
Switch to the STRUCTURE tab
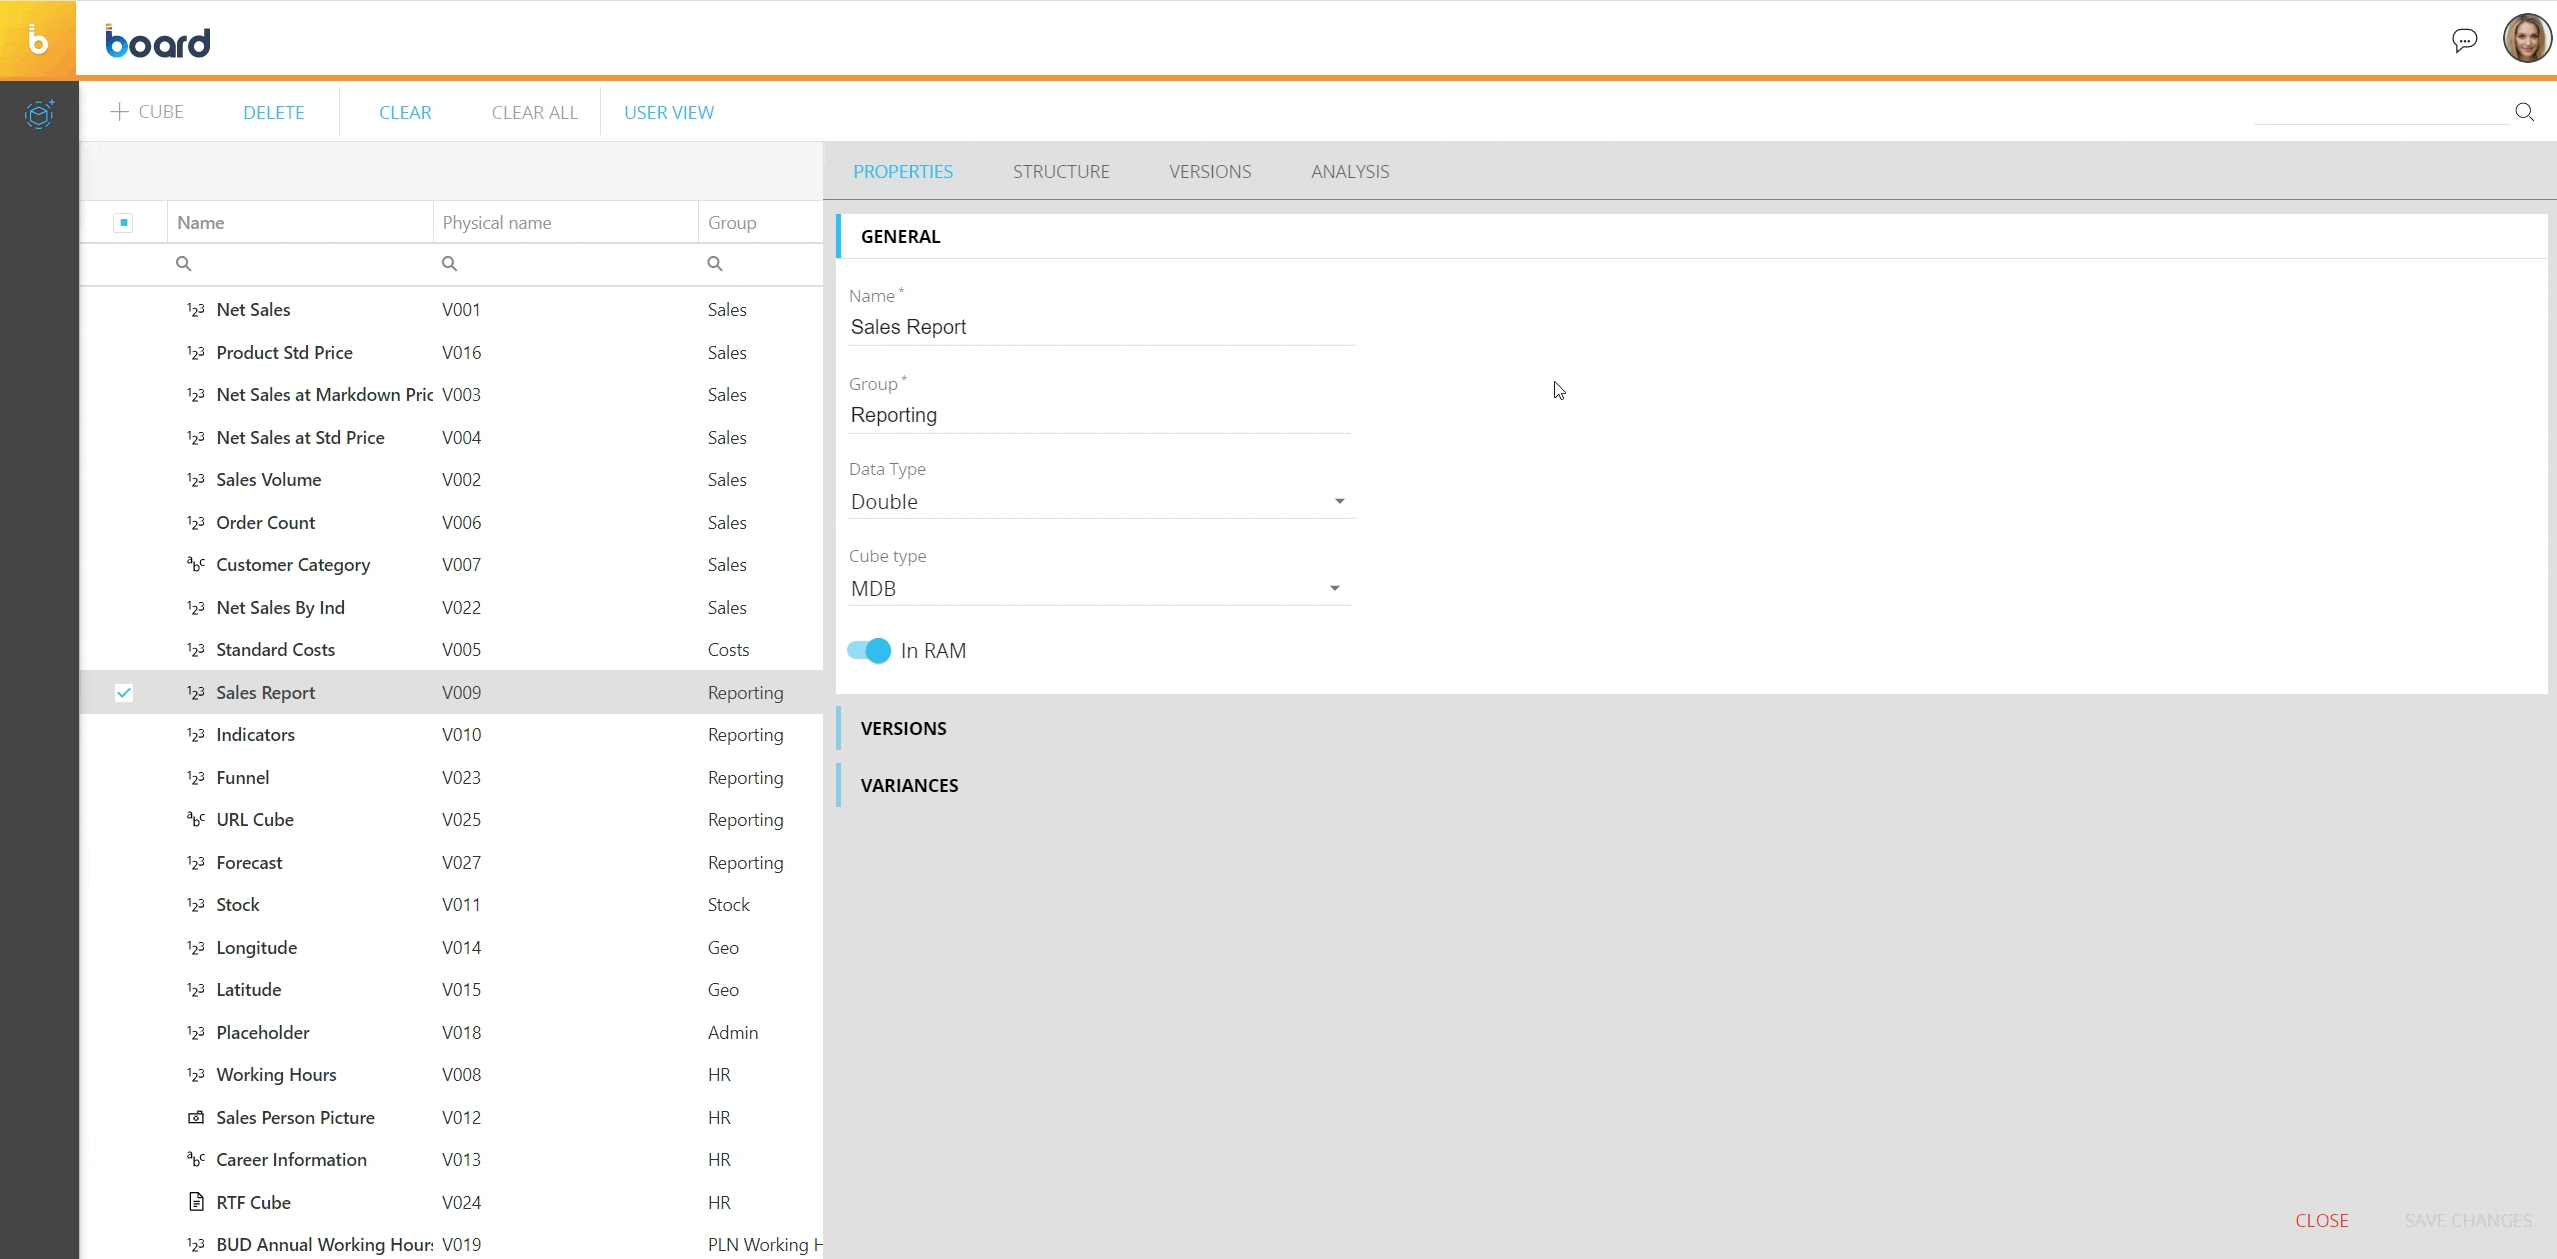click(1060, 171)
